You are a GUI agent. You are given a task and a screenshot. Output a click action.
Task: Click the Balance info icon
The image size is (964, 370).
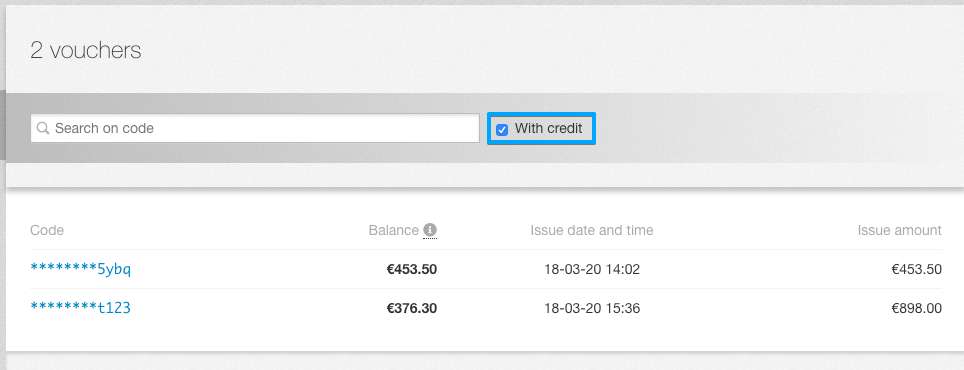point(430,230)
